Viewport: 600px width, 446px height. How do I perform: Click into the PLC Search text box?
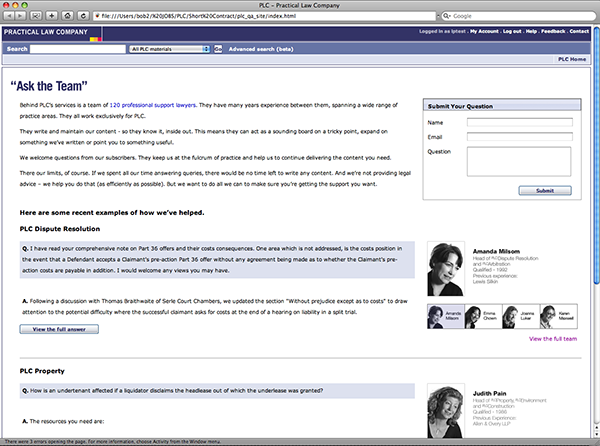[78, 49]
